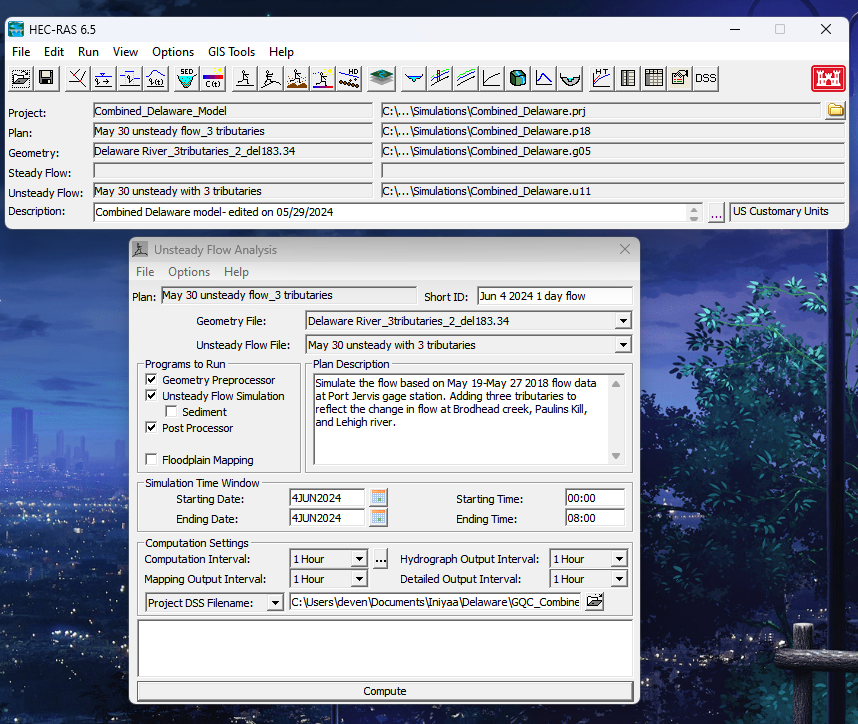Enable the Sediment checkbox
The image size is (858, 724).
[171, 411]
